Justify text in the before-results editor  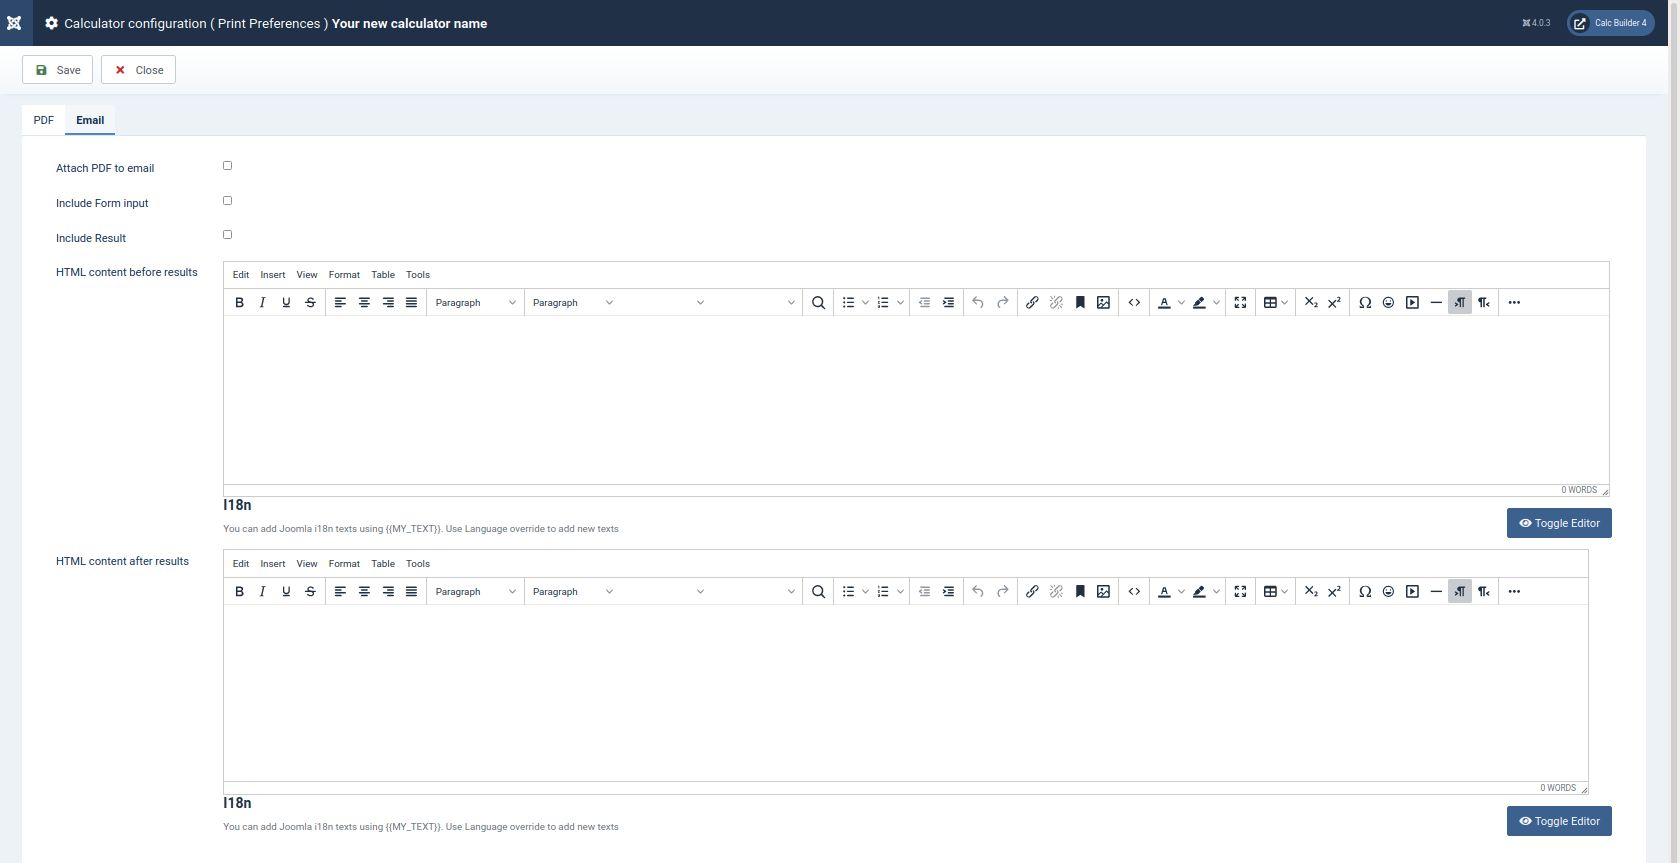(x=411, y=302)
